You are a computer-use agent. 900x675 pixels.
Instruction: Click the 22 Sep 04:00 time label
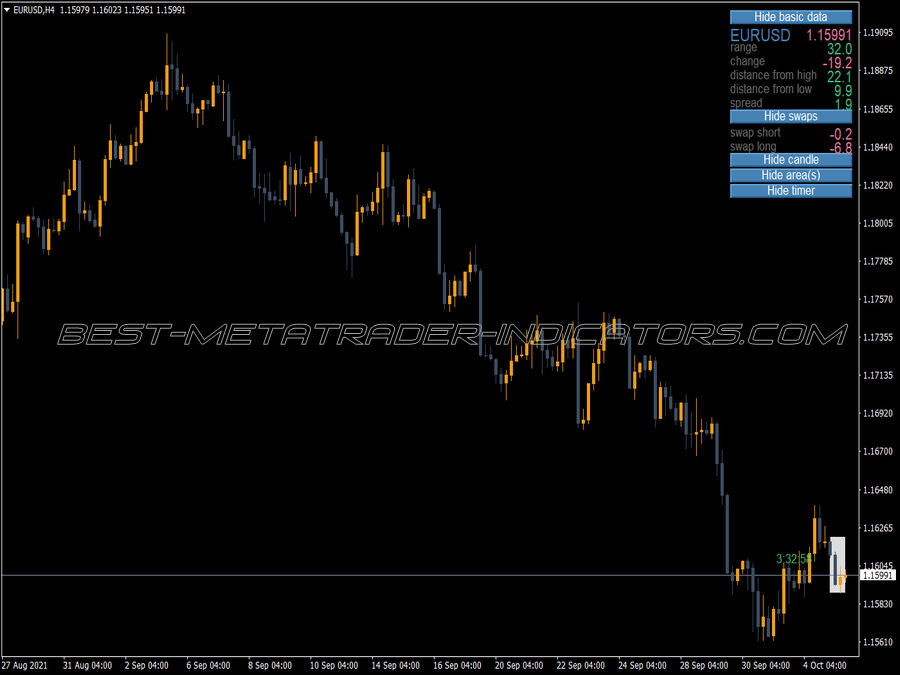pos(580,666)
